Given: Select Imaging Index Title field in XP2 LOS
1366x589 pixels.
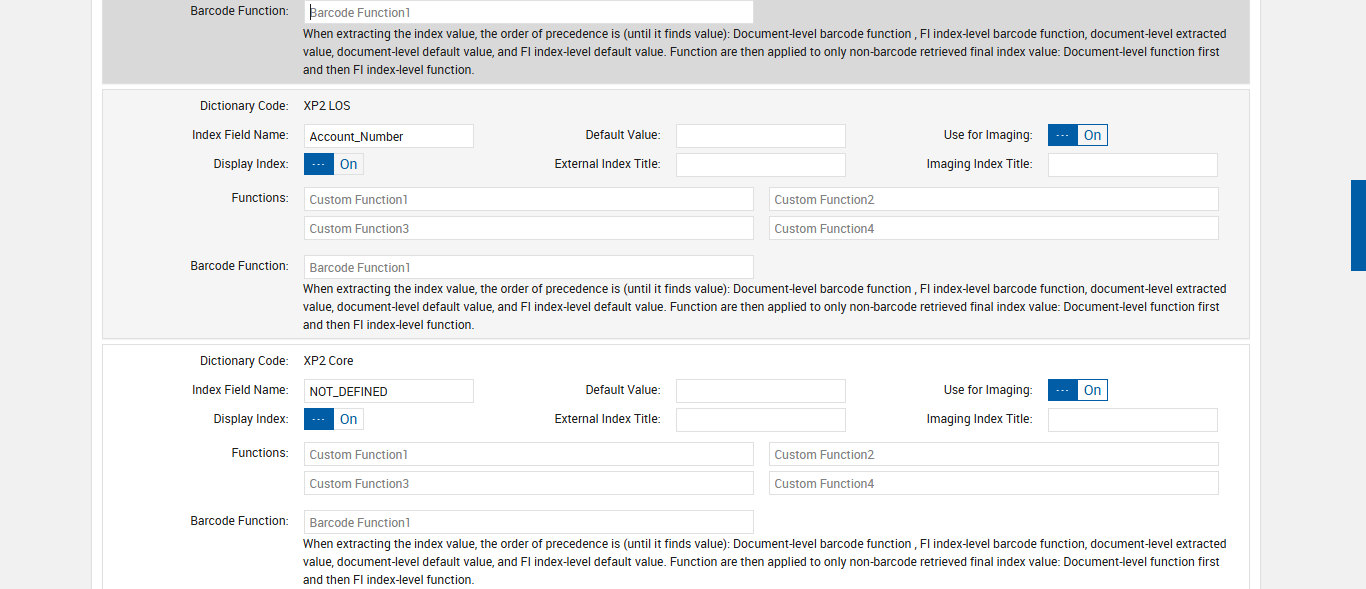Looking at the screenshot, I should [x=1132, y=165].
